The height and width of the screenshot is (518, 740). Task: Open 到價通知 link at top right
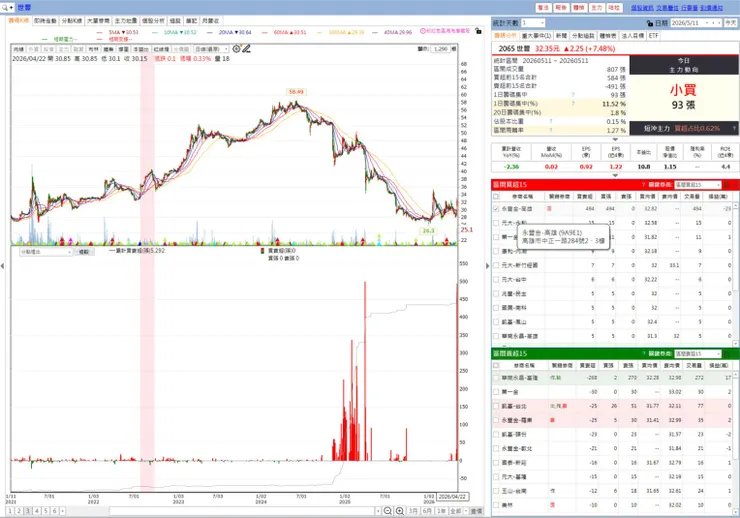(x=711, y=8)
